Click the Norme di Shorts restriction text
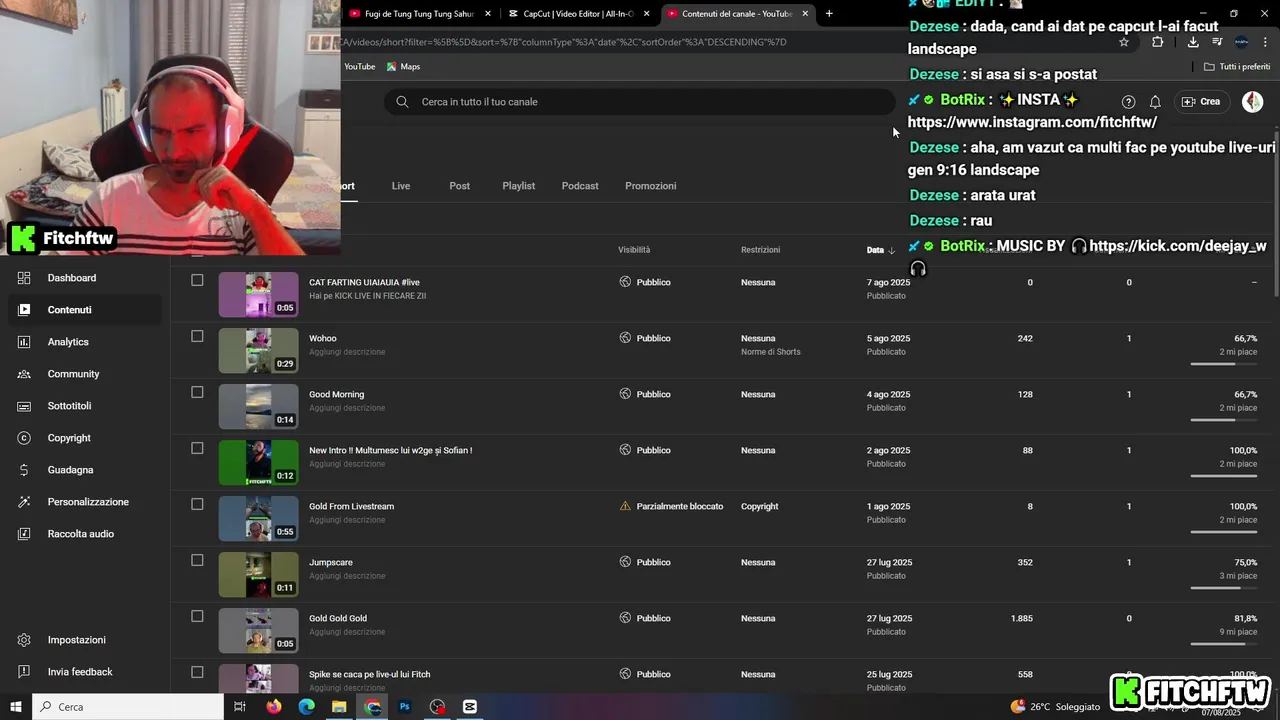Screen dimensions: 1280x720 point(771,352)
